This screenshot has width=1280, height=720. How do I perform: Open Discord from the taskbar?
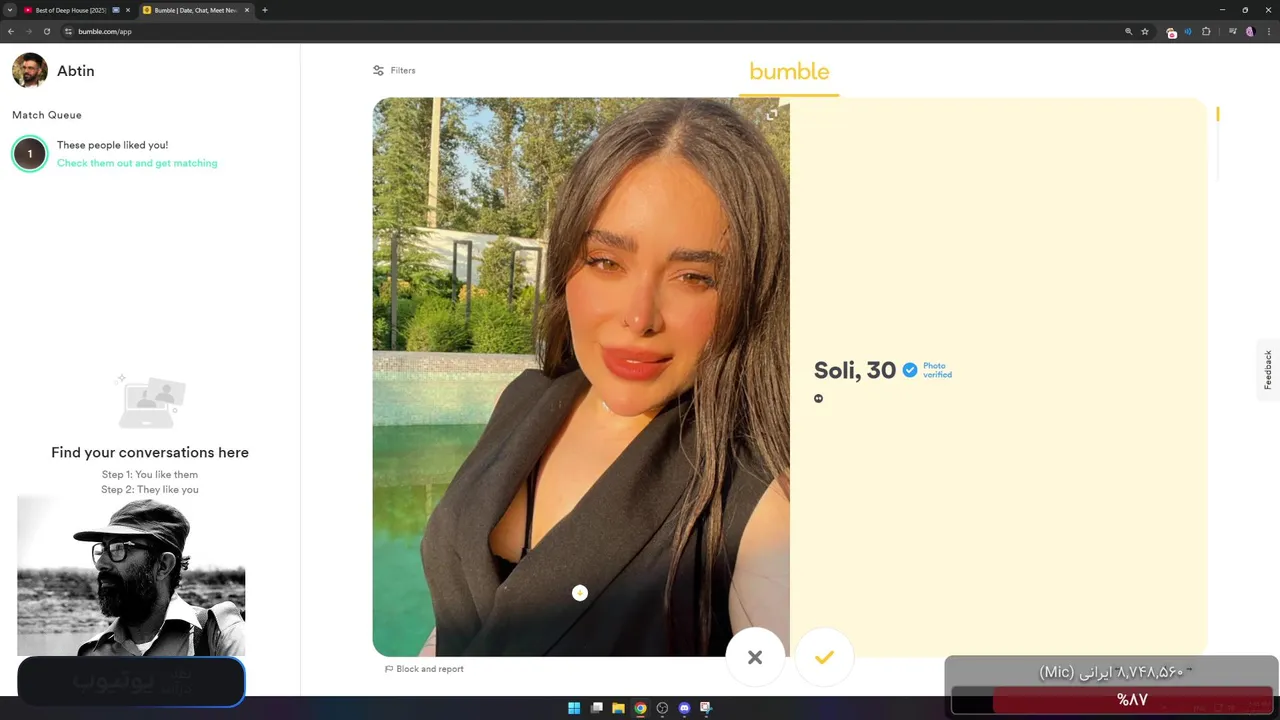[684, 708]
